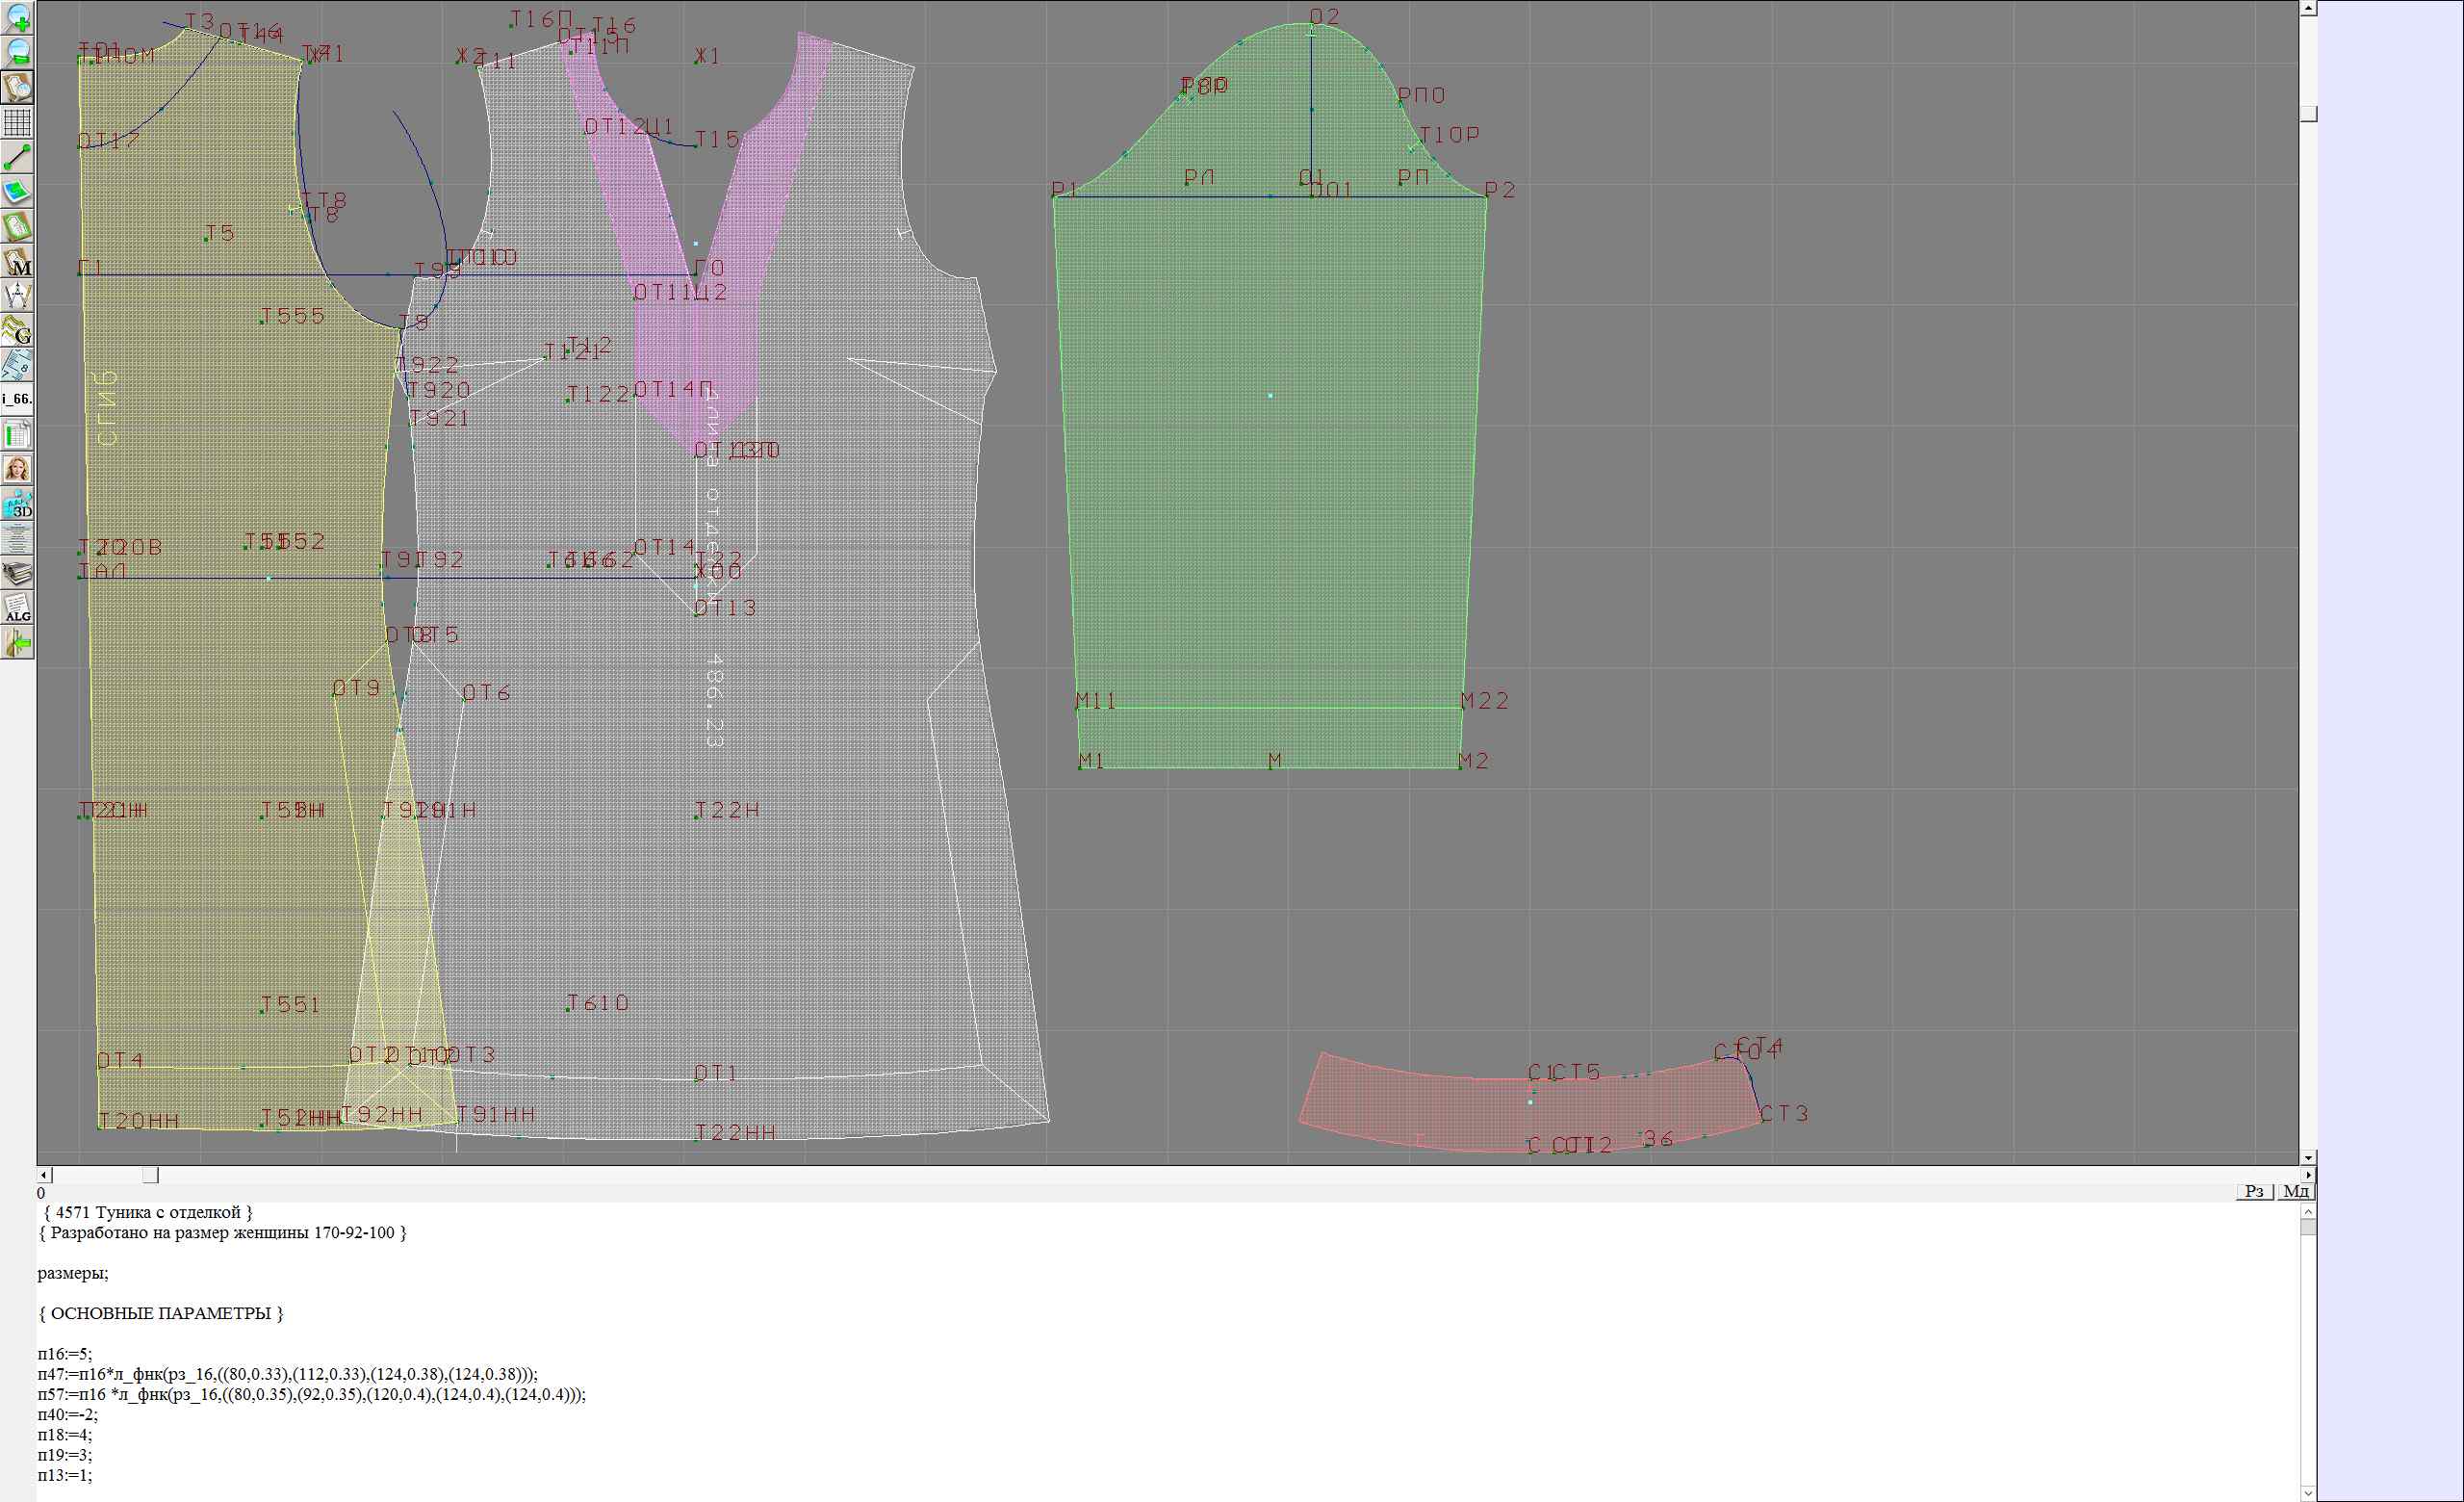Click canvas vertical scrollbar down arrow
Viewport: 2464px width, 1502px height.
(x=2308, y=1157)
